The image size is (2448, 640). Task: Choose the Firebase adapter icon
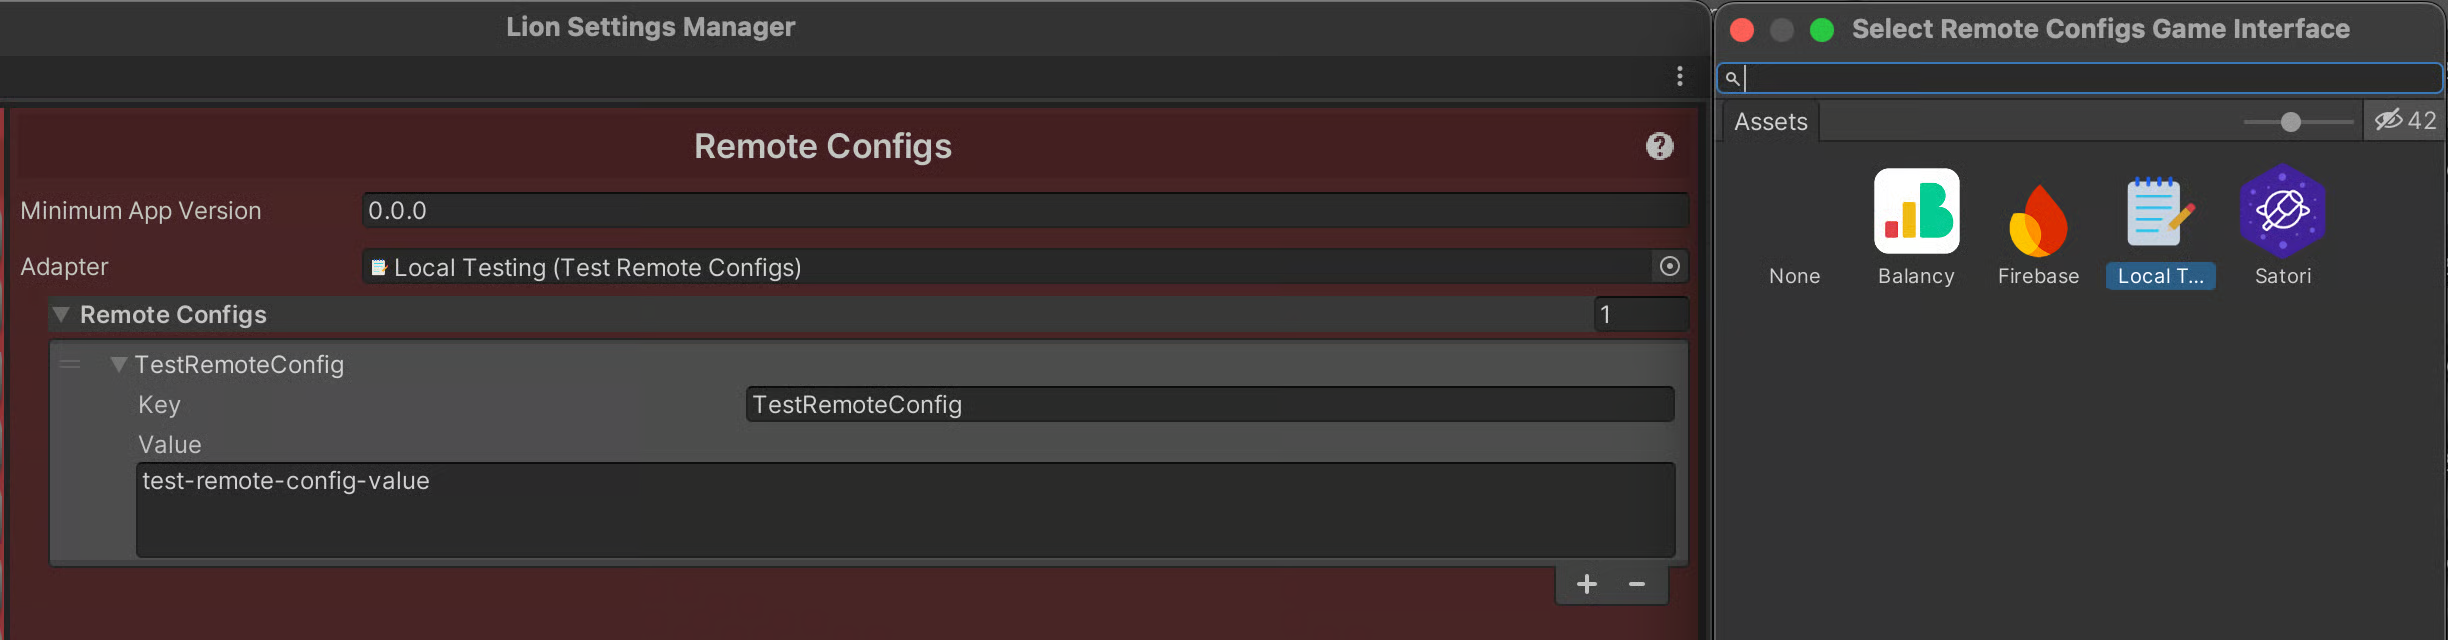[2038, 220]
